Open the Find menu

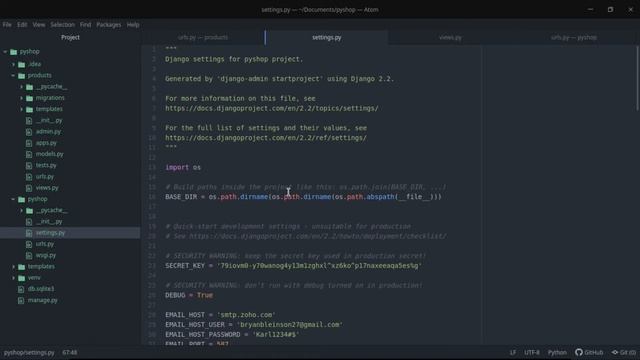point(85,25)
